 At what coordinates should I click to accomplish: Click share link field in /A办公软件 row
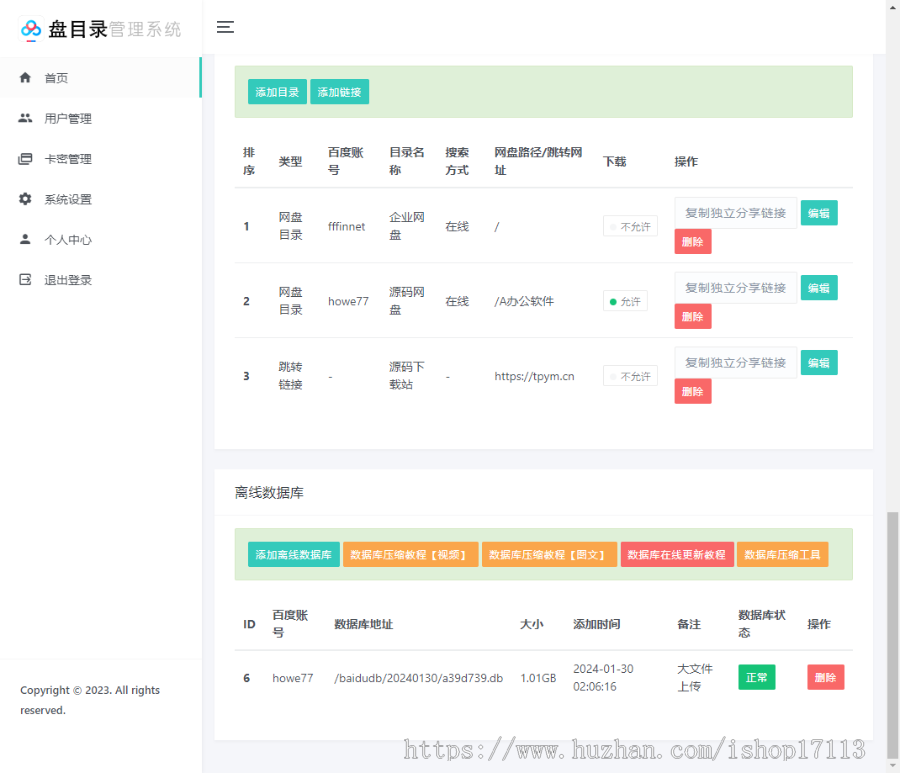[735, 288]
